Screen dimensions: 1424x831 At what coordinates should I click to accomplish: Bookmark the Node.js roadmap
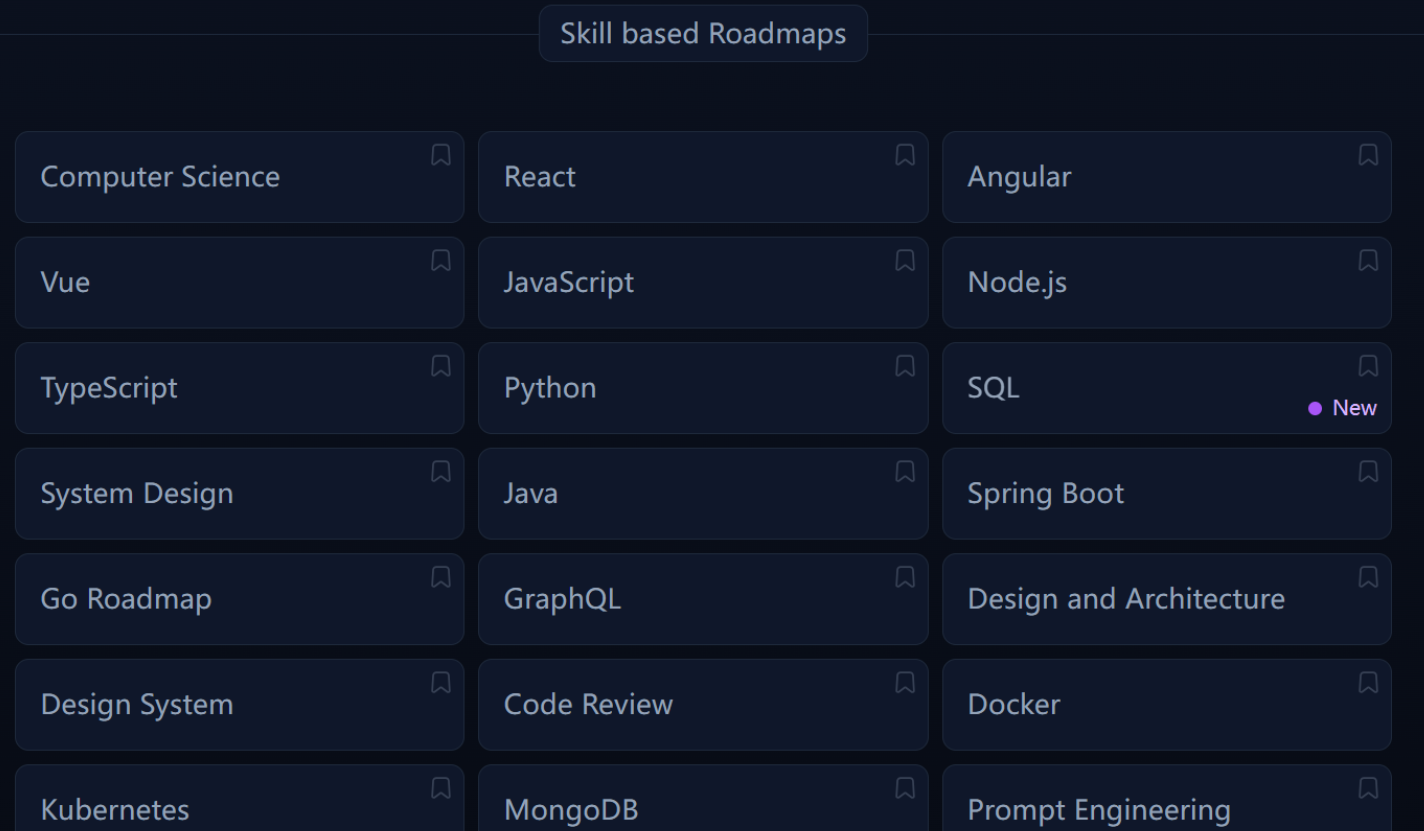pyautogui.click(x=1367, y=261)
